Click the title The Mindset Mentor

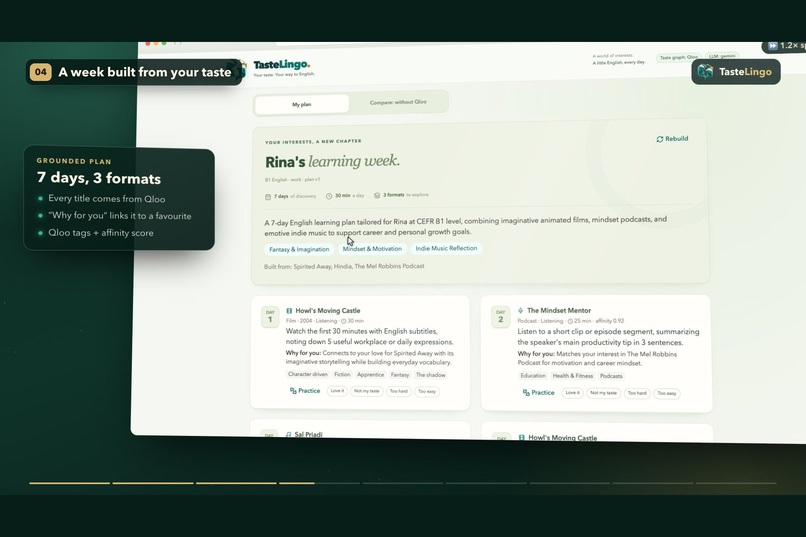[559, 310]
